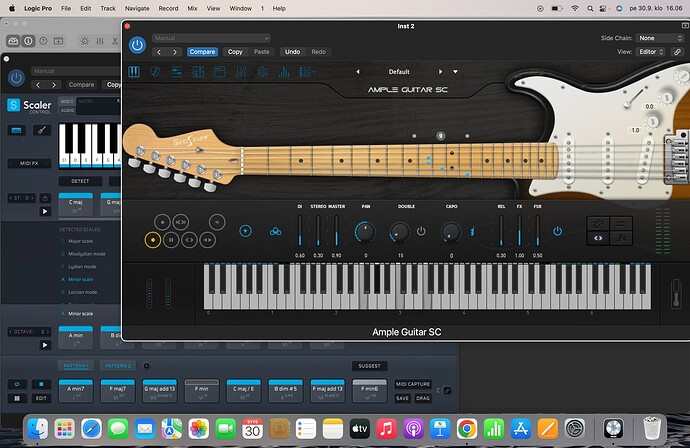Select the bidirectional arrows quadrant icon
Screen dimensions: 690x448
[x=598, y=238]
